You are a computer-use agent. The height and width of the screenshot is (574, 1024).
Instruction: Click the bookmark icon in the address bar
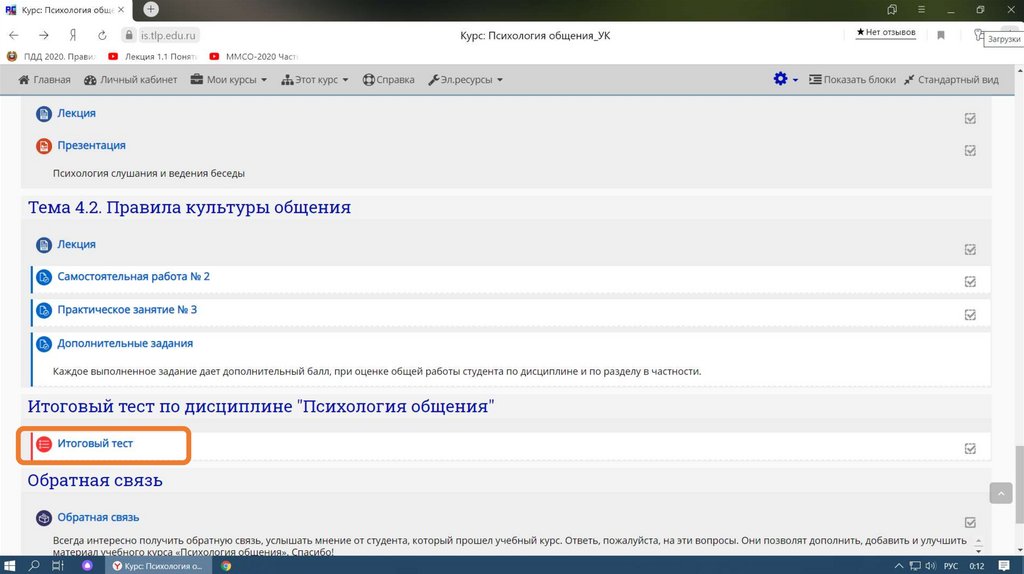click(x=941, y=35)
